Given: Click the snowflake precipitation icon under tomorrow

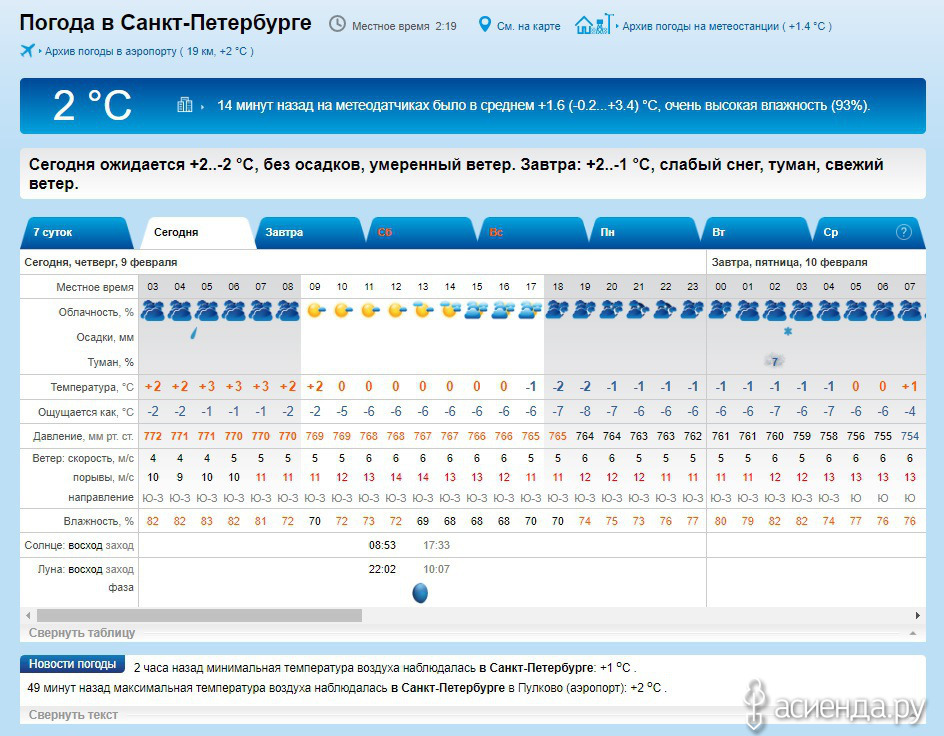Looking at the screenshot, I should pyautogui.click(x=787, y=331).
